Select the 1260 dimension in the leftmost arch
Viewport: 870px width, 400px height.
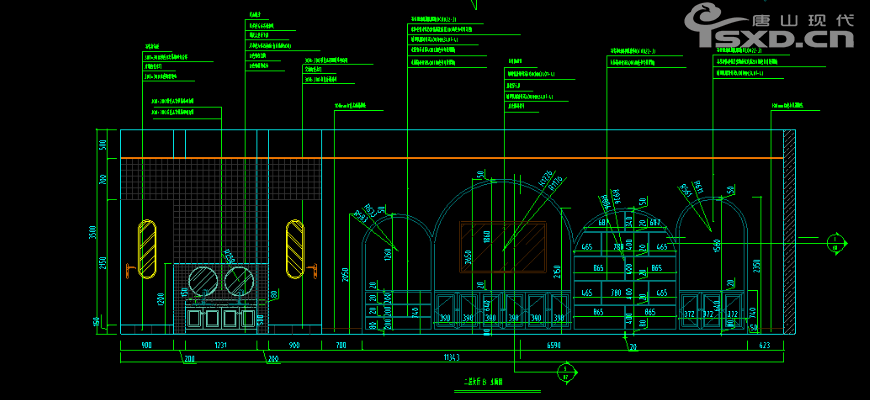tap(388, 256)
